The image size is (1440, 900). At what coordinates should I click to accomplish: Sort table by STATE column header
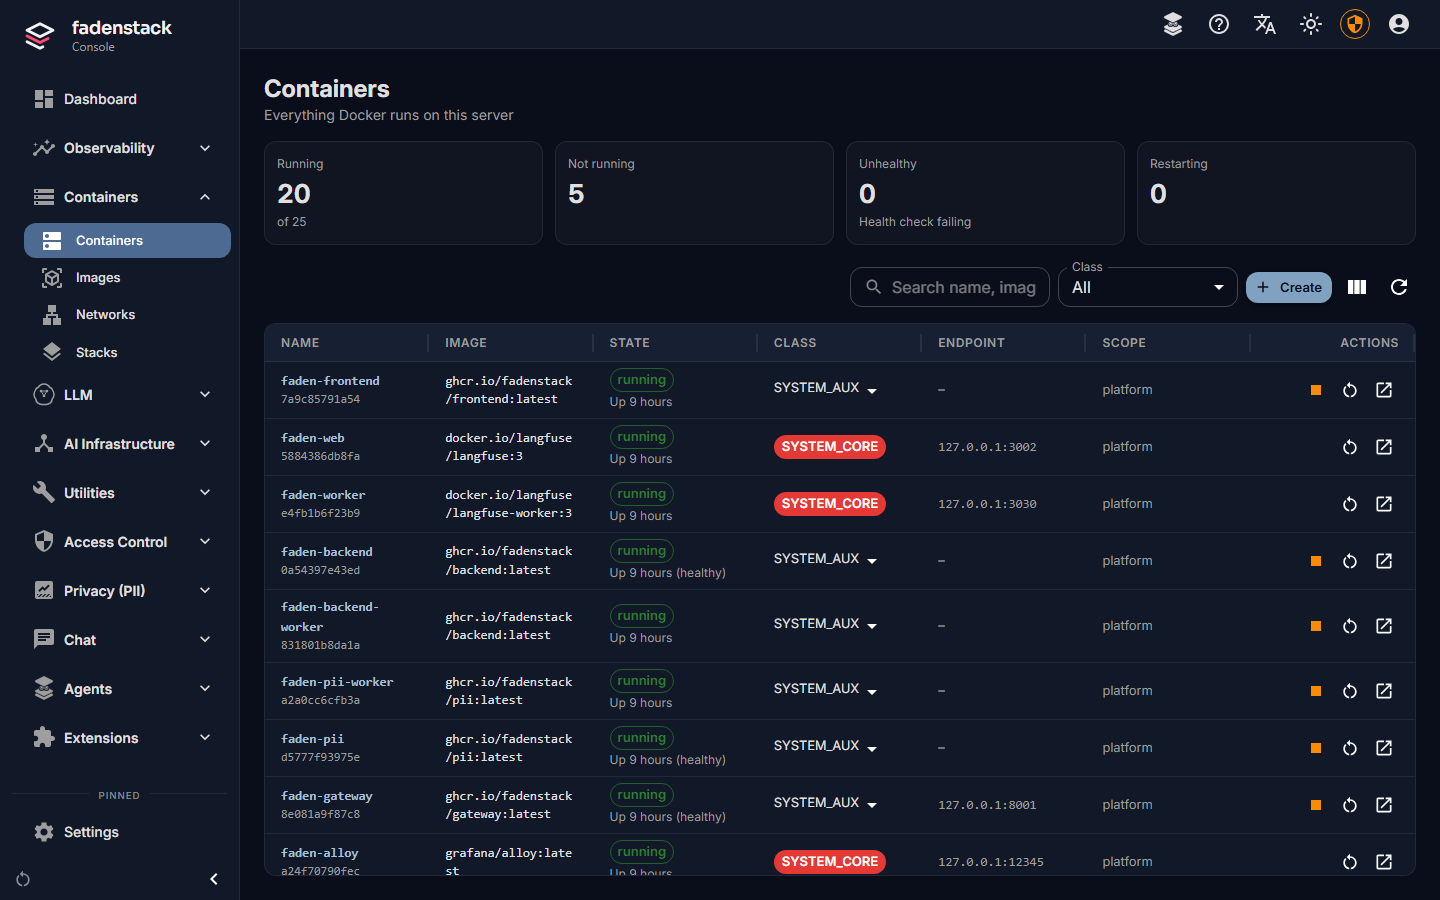(630, 343)
